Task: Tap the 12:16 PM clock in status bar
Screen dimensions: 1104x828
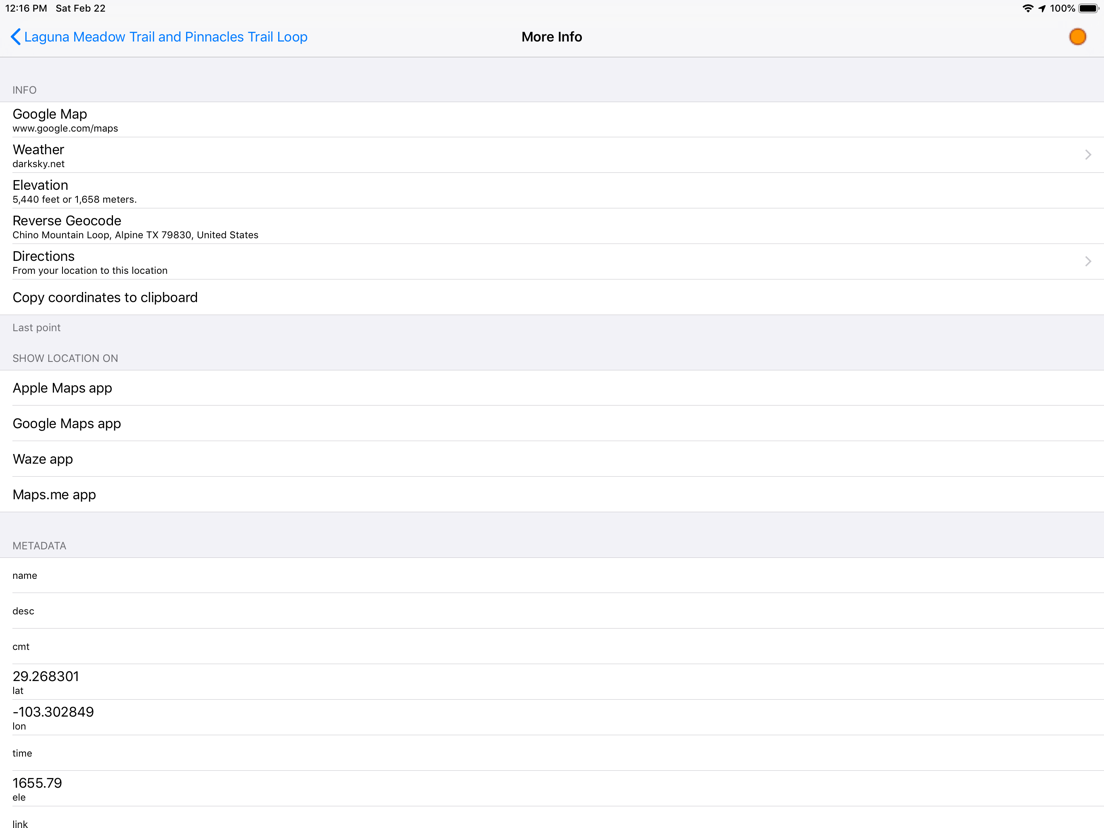Action: coord(26,8)
